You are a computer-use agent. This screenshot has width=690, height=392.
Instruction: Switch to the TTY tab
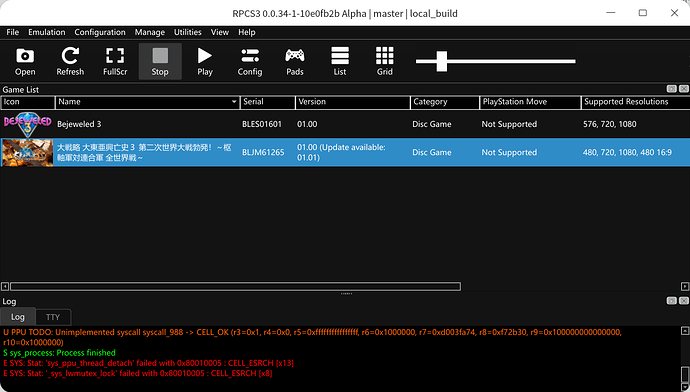tap(53, 317)
